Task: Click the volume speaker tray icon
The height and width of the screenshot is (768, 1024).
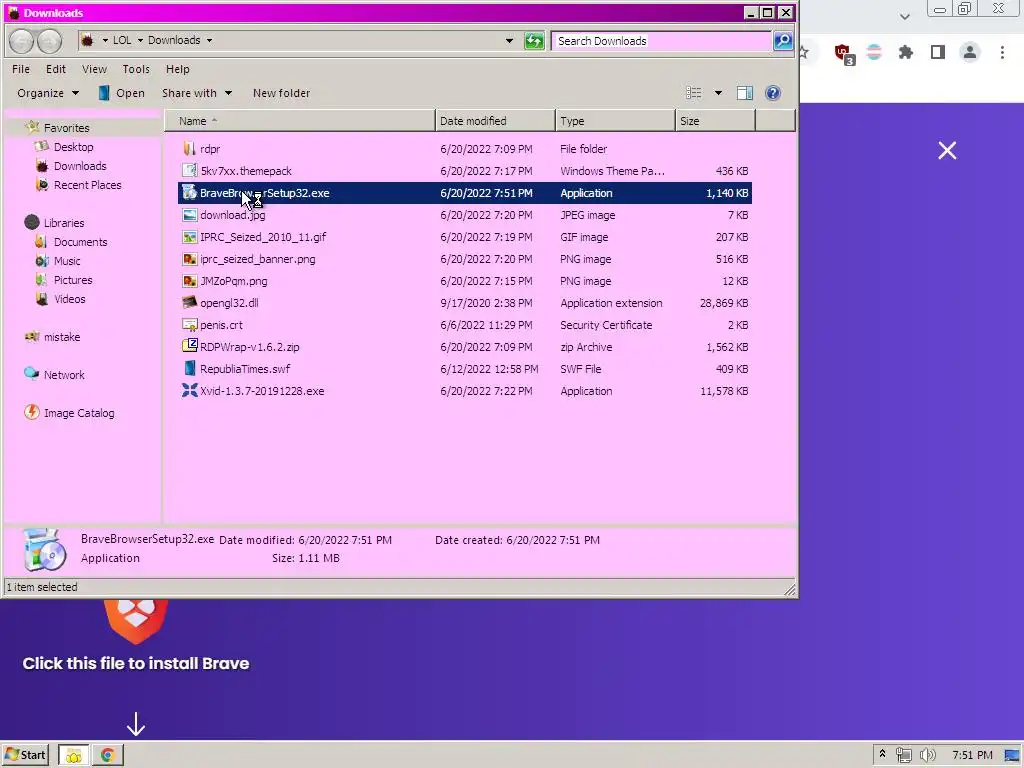Action: [x=927, y=756]
